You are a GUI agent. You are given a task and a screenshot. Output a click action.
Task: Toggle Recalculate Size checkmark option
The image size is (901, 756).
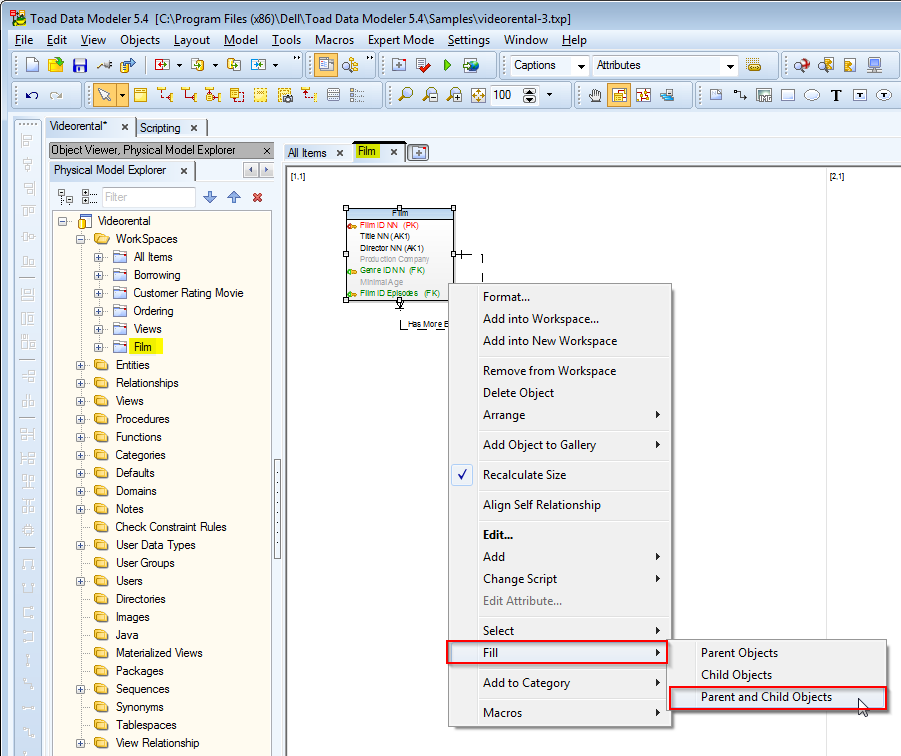point(462,475)
